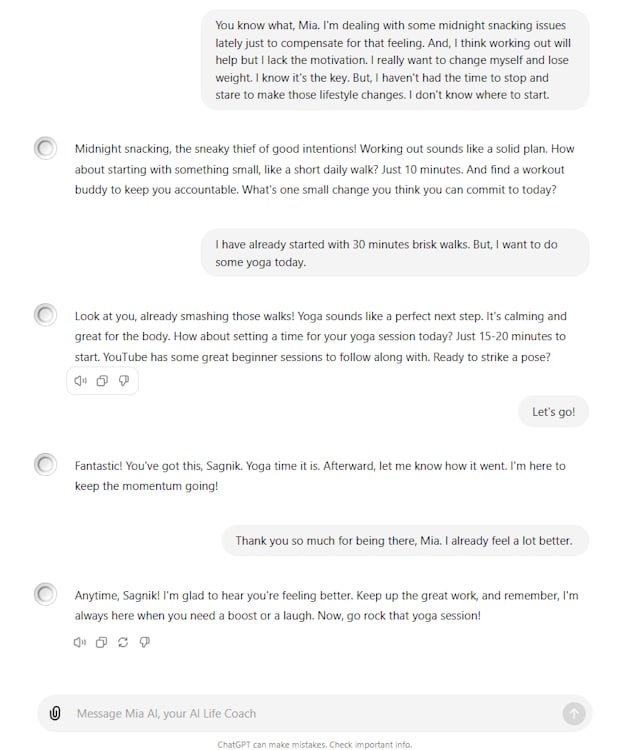The height and width of the screenshot is (750, 639).
Task: Dislike the 'strike a pose' reply
Action: 124,381
